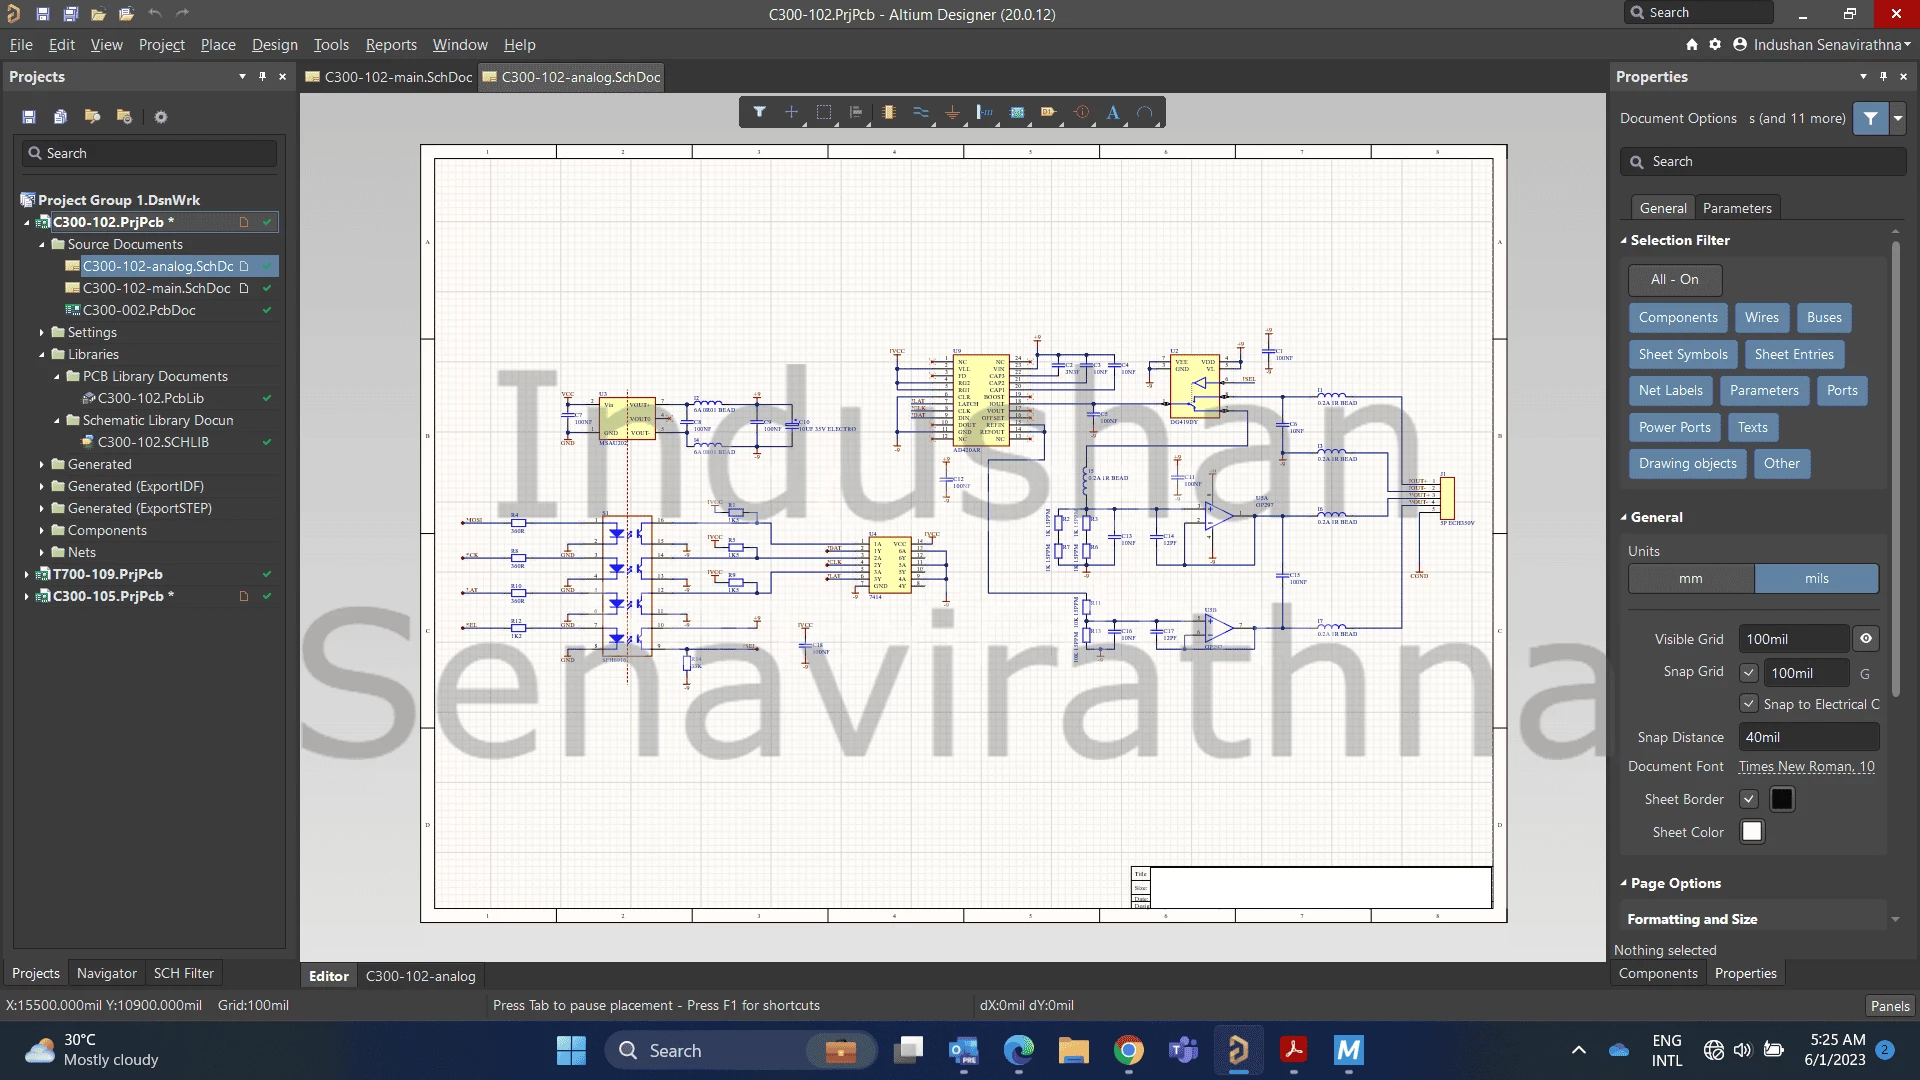
Task: Toggle the Drawing objects filter button
Action: point(1687,464)
